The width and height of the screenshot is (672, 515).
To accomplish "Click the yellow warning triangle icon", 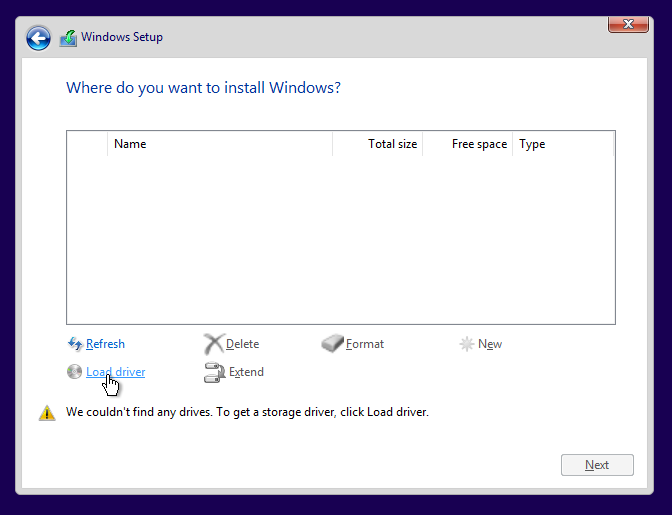I will coord(47,413).
